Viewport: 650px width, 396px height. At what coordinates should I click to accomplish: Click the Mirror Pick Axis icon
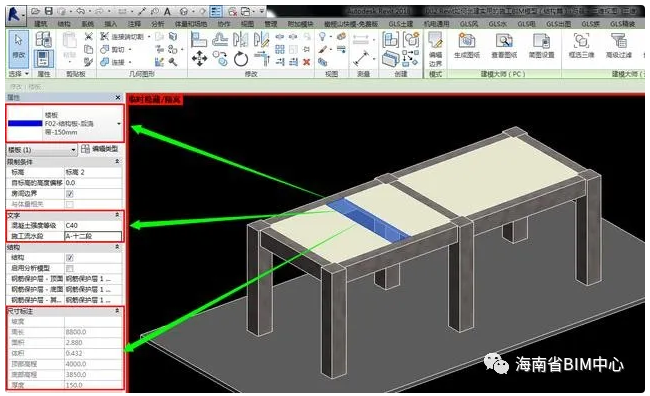[240, 39]
